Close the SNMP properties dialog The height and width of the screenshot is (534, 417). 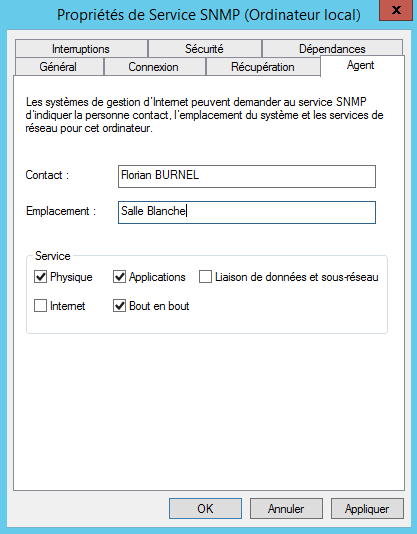coord(396,11)
